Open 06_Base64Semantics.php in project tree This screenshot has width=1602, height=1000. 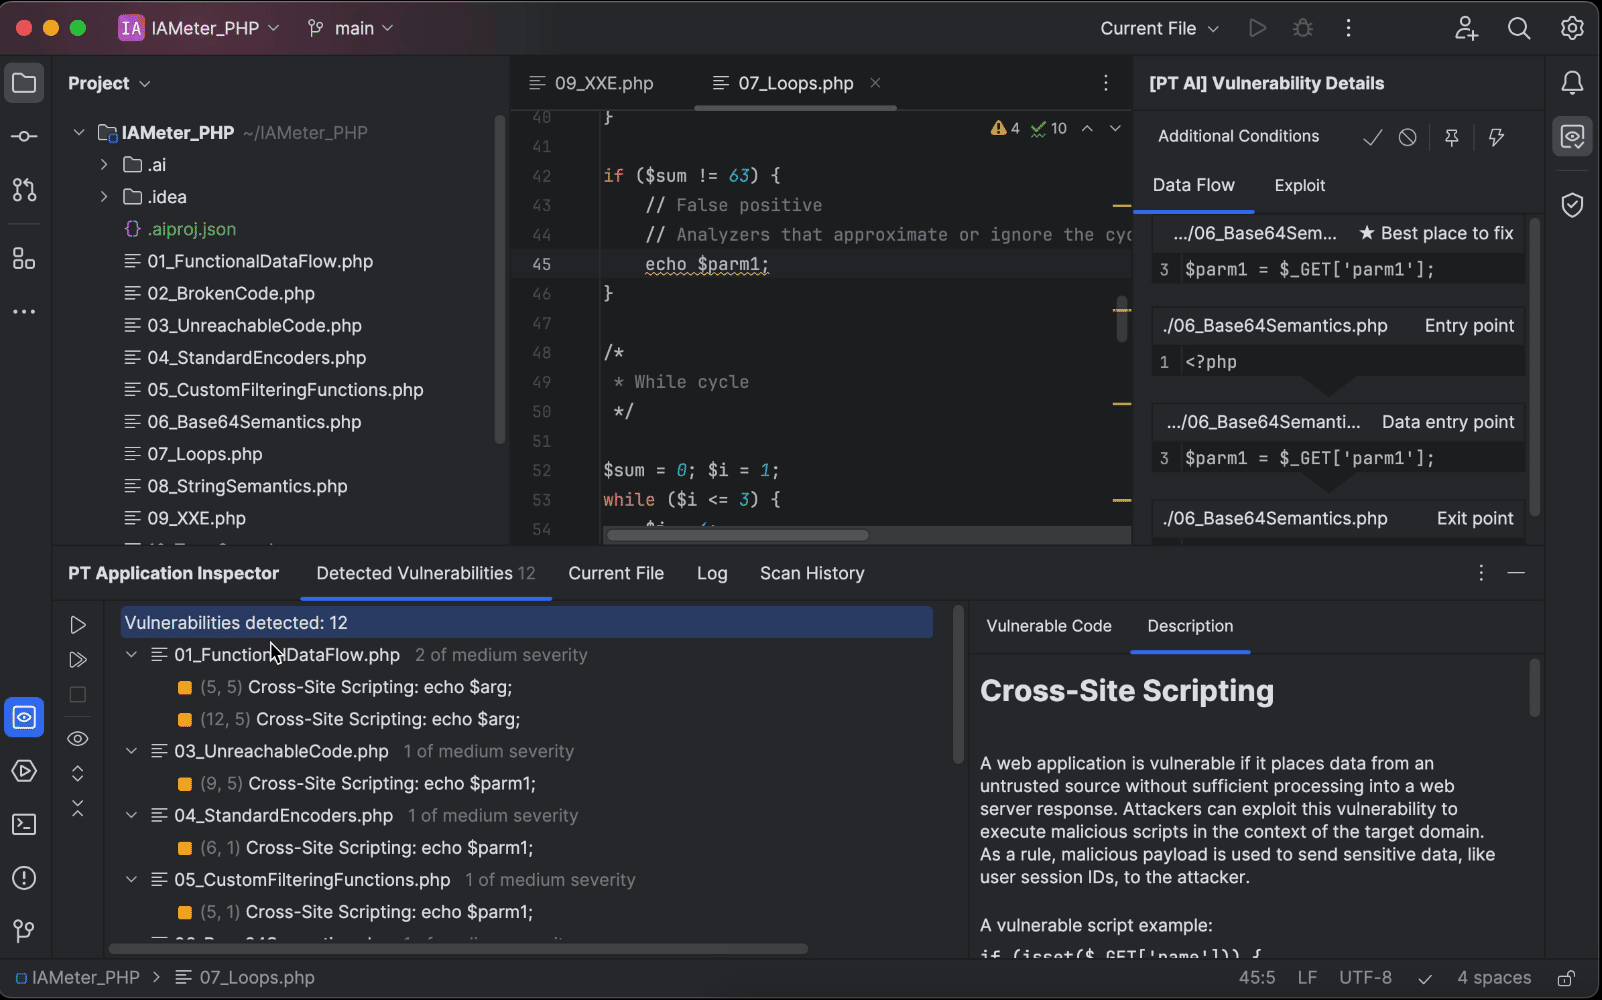tap(254, 422)
